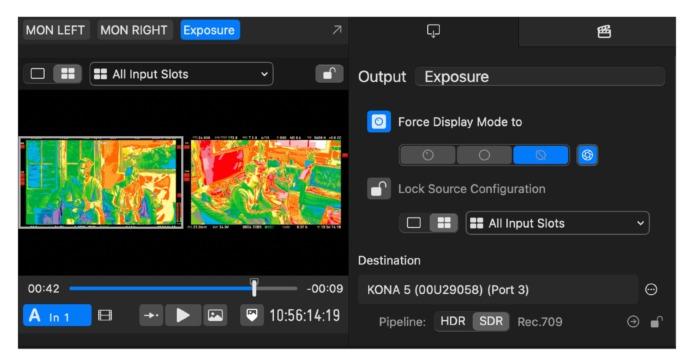The height and width of the screenshot is (363, 688).
Task: Select single view layout in viewer toolbar
Action: tap(38, 74)
